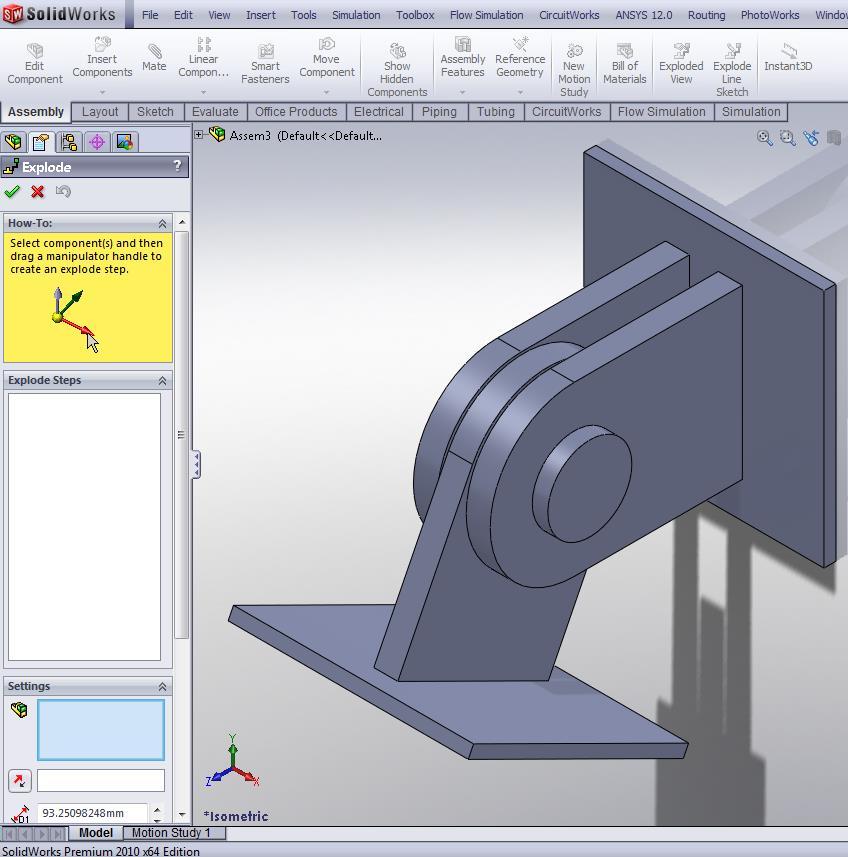Toggle explode direction reverse button
Image resolution: width=848 pixels, height=857 pixels.
click(x=20, y=780)
